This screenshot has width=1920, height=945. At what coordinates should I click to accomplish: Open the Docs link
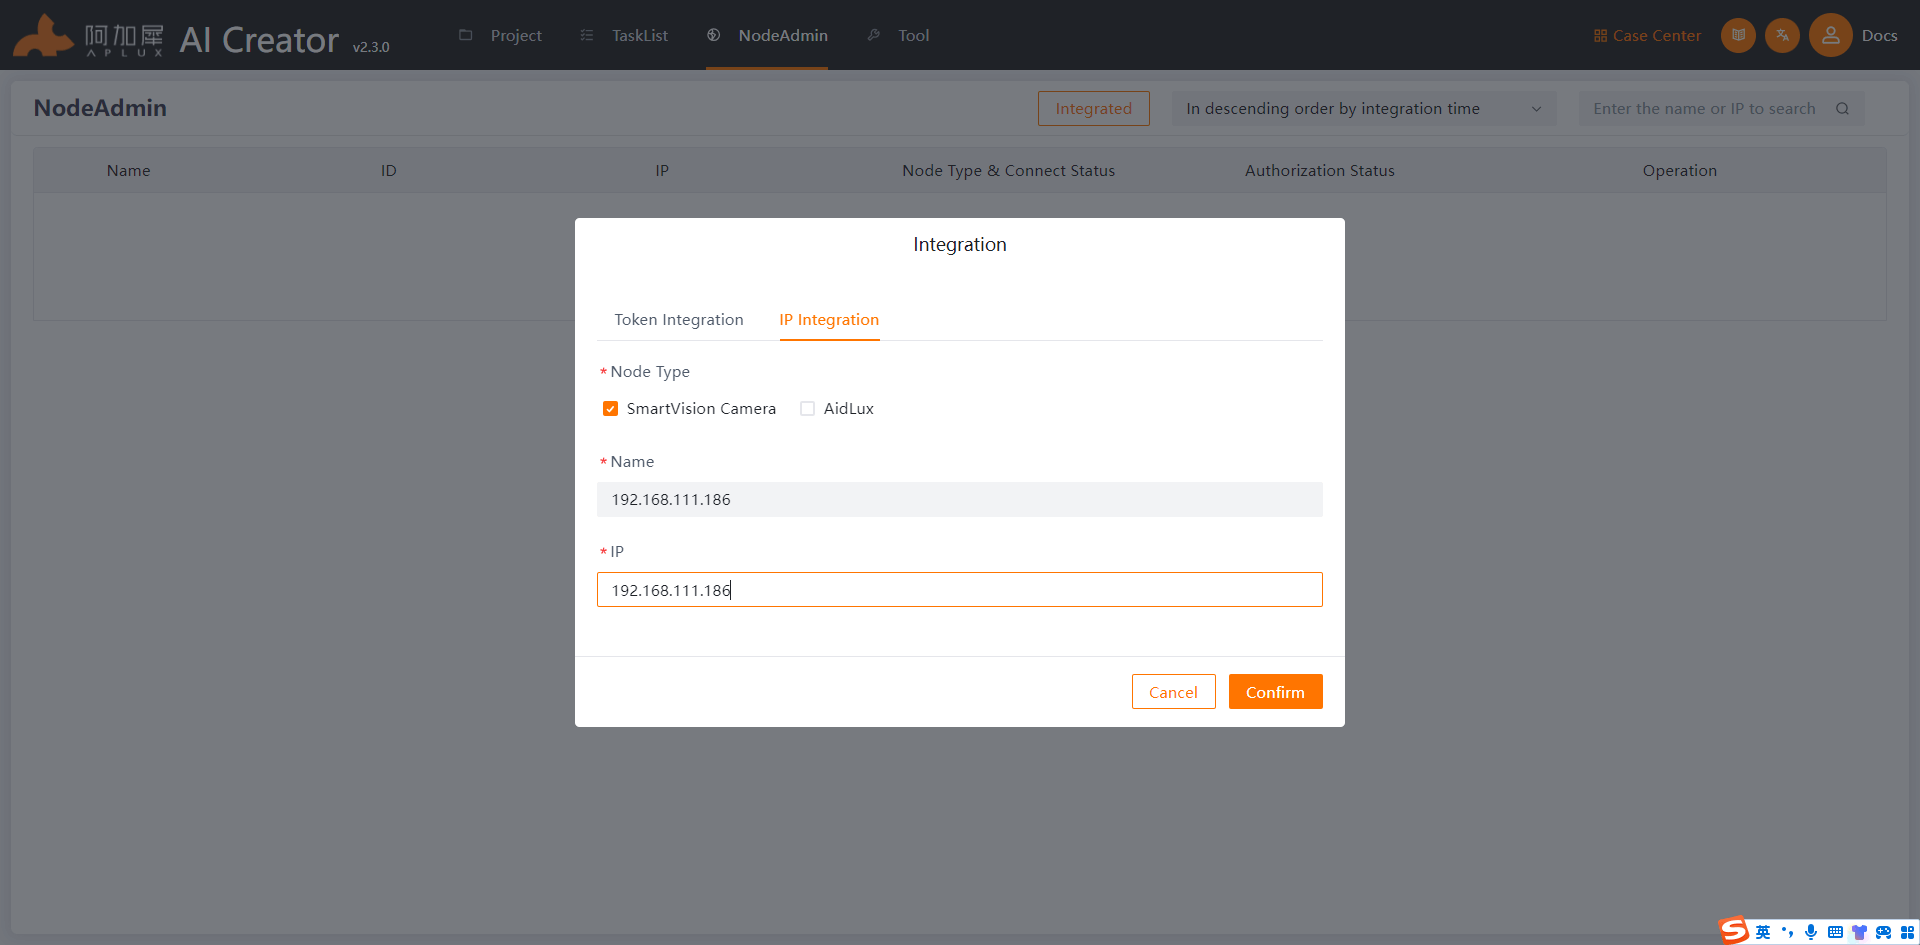(x=1879, y=36)
